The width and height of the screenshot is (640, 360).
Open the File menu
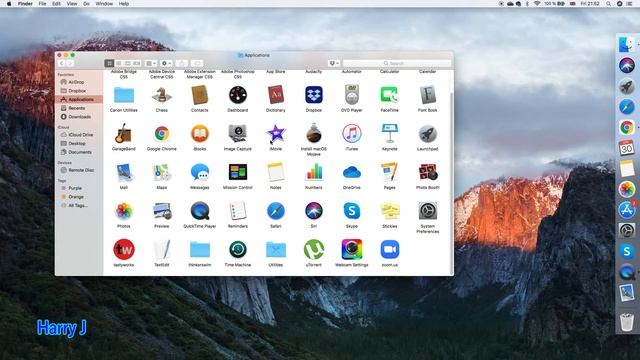coord(42,4)
